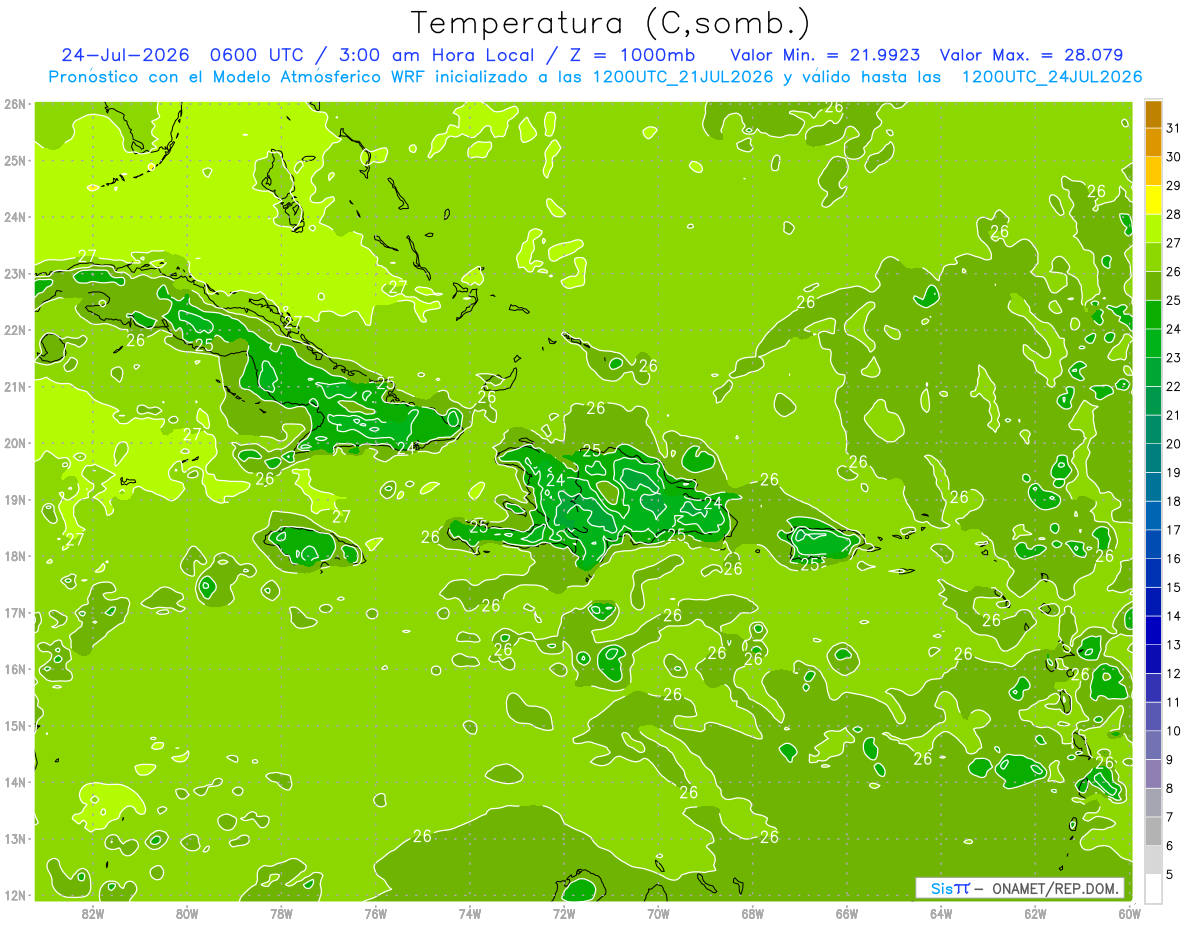Pick the blue legend swatch between 14 and 15

click(1153, 601)
